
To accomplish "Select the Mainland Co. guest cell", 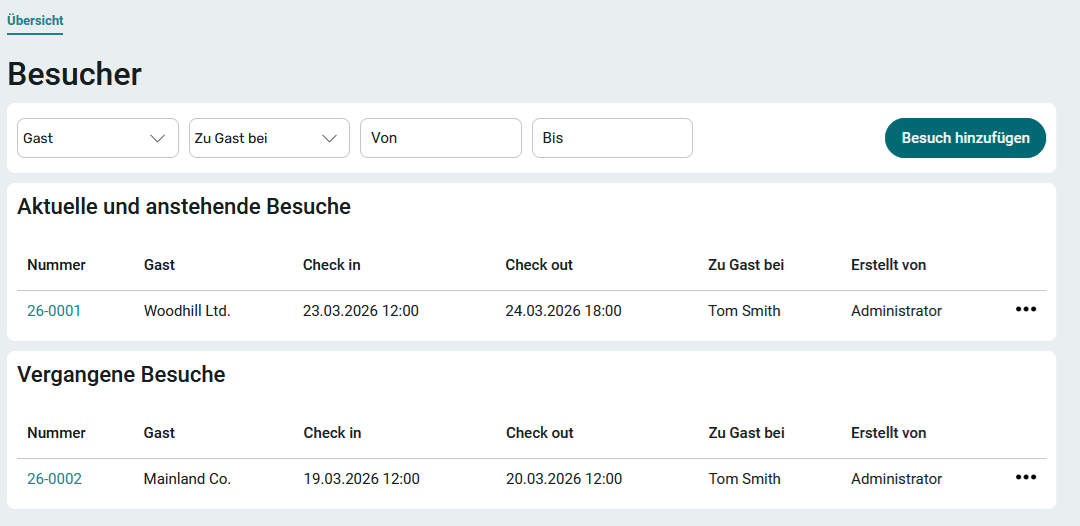I will [187, 479].
